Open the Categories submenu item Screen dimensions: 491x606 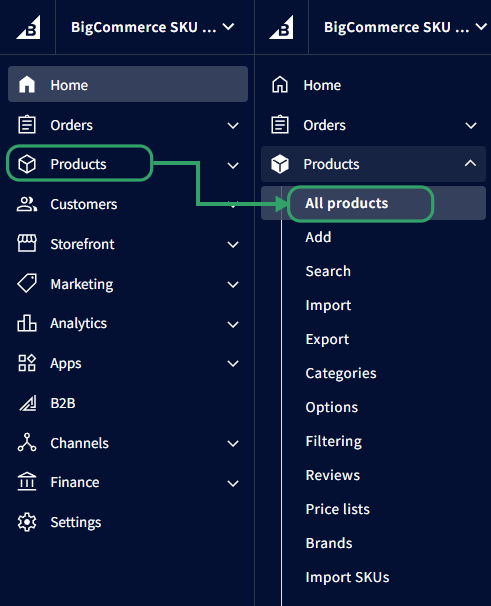341,373
